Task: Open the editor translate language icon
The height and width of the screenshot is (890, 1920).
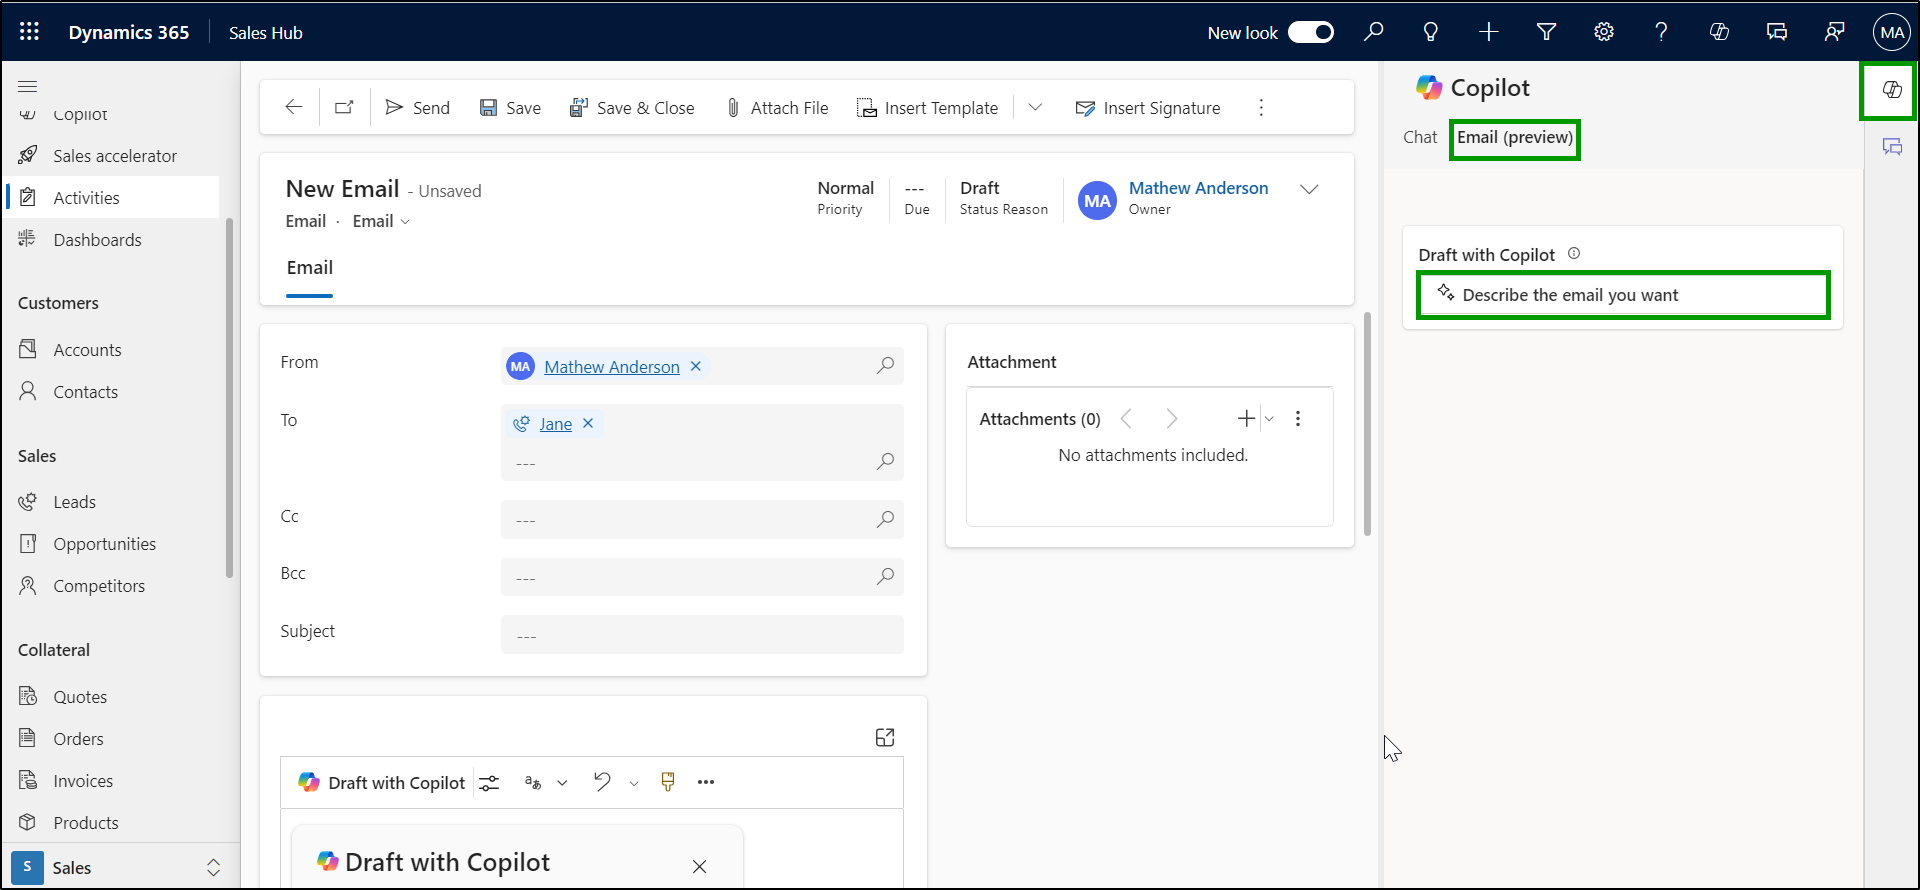Action: coord(533,783)
